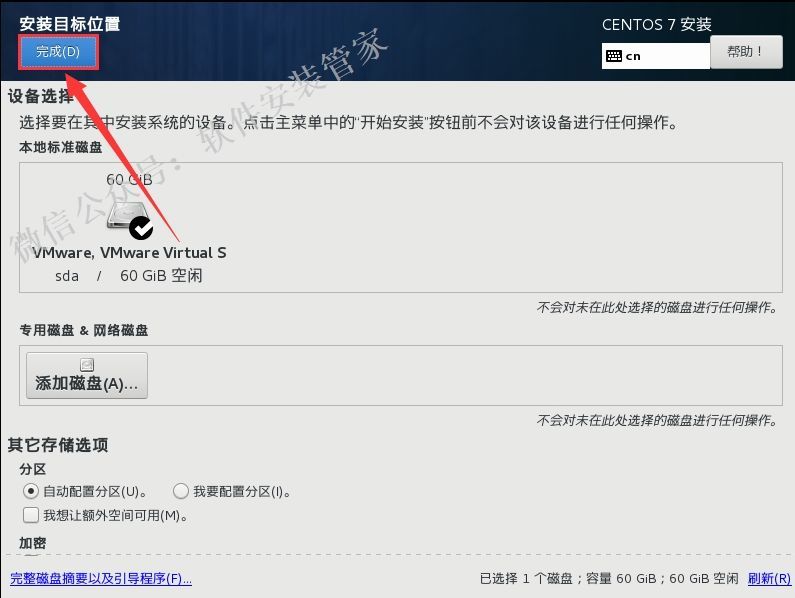This screenshot has height=598, width=795.
Task: Click the sda 60 GiB 空闲 disk label
Action: tap(129, 276)
